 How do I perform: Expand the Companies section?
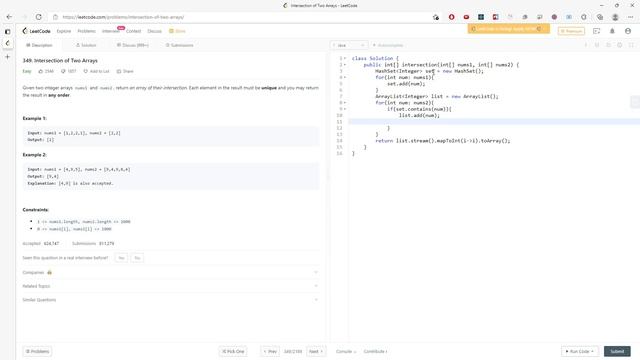170,272
